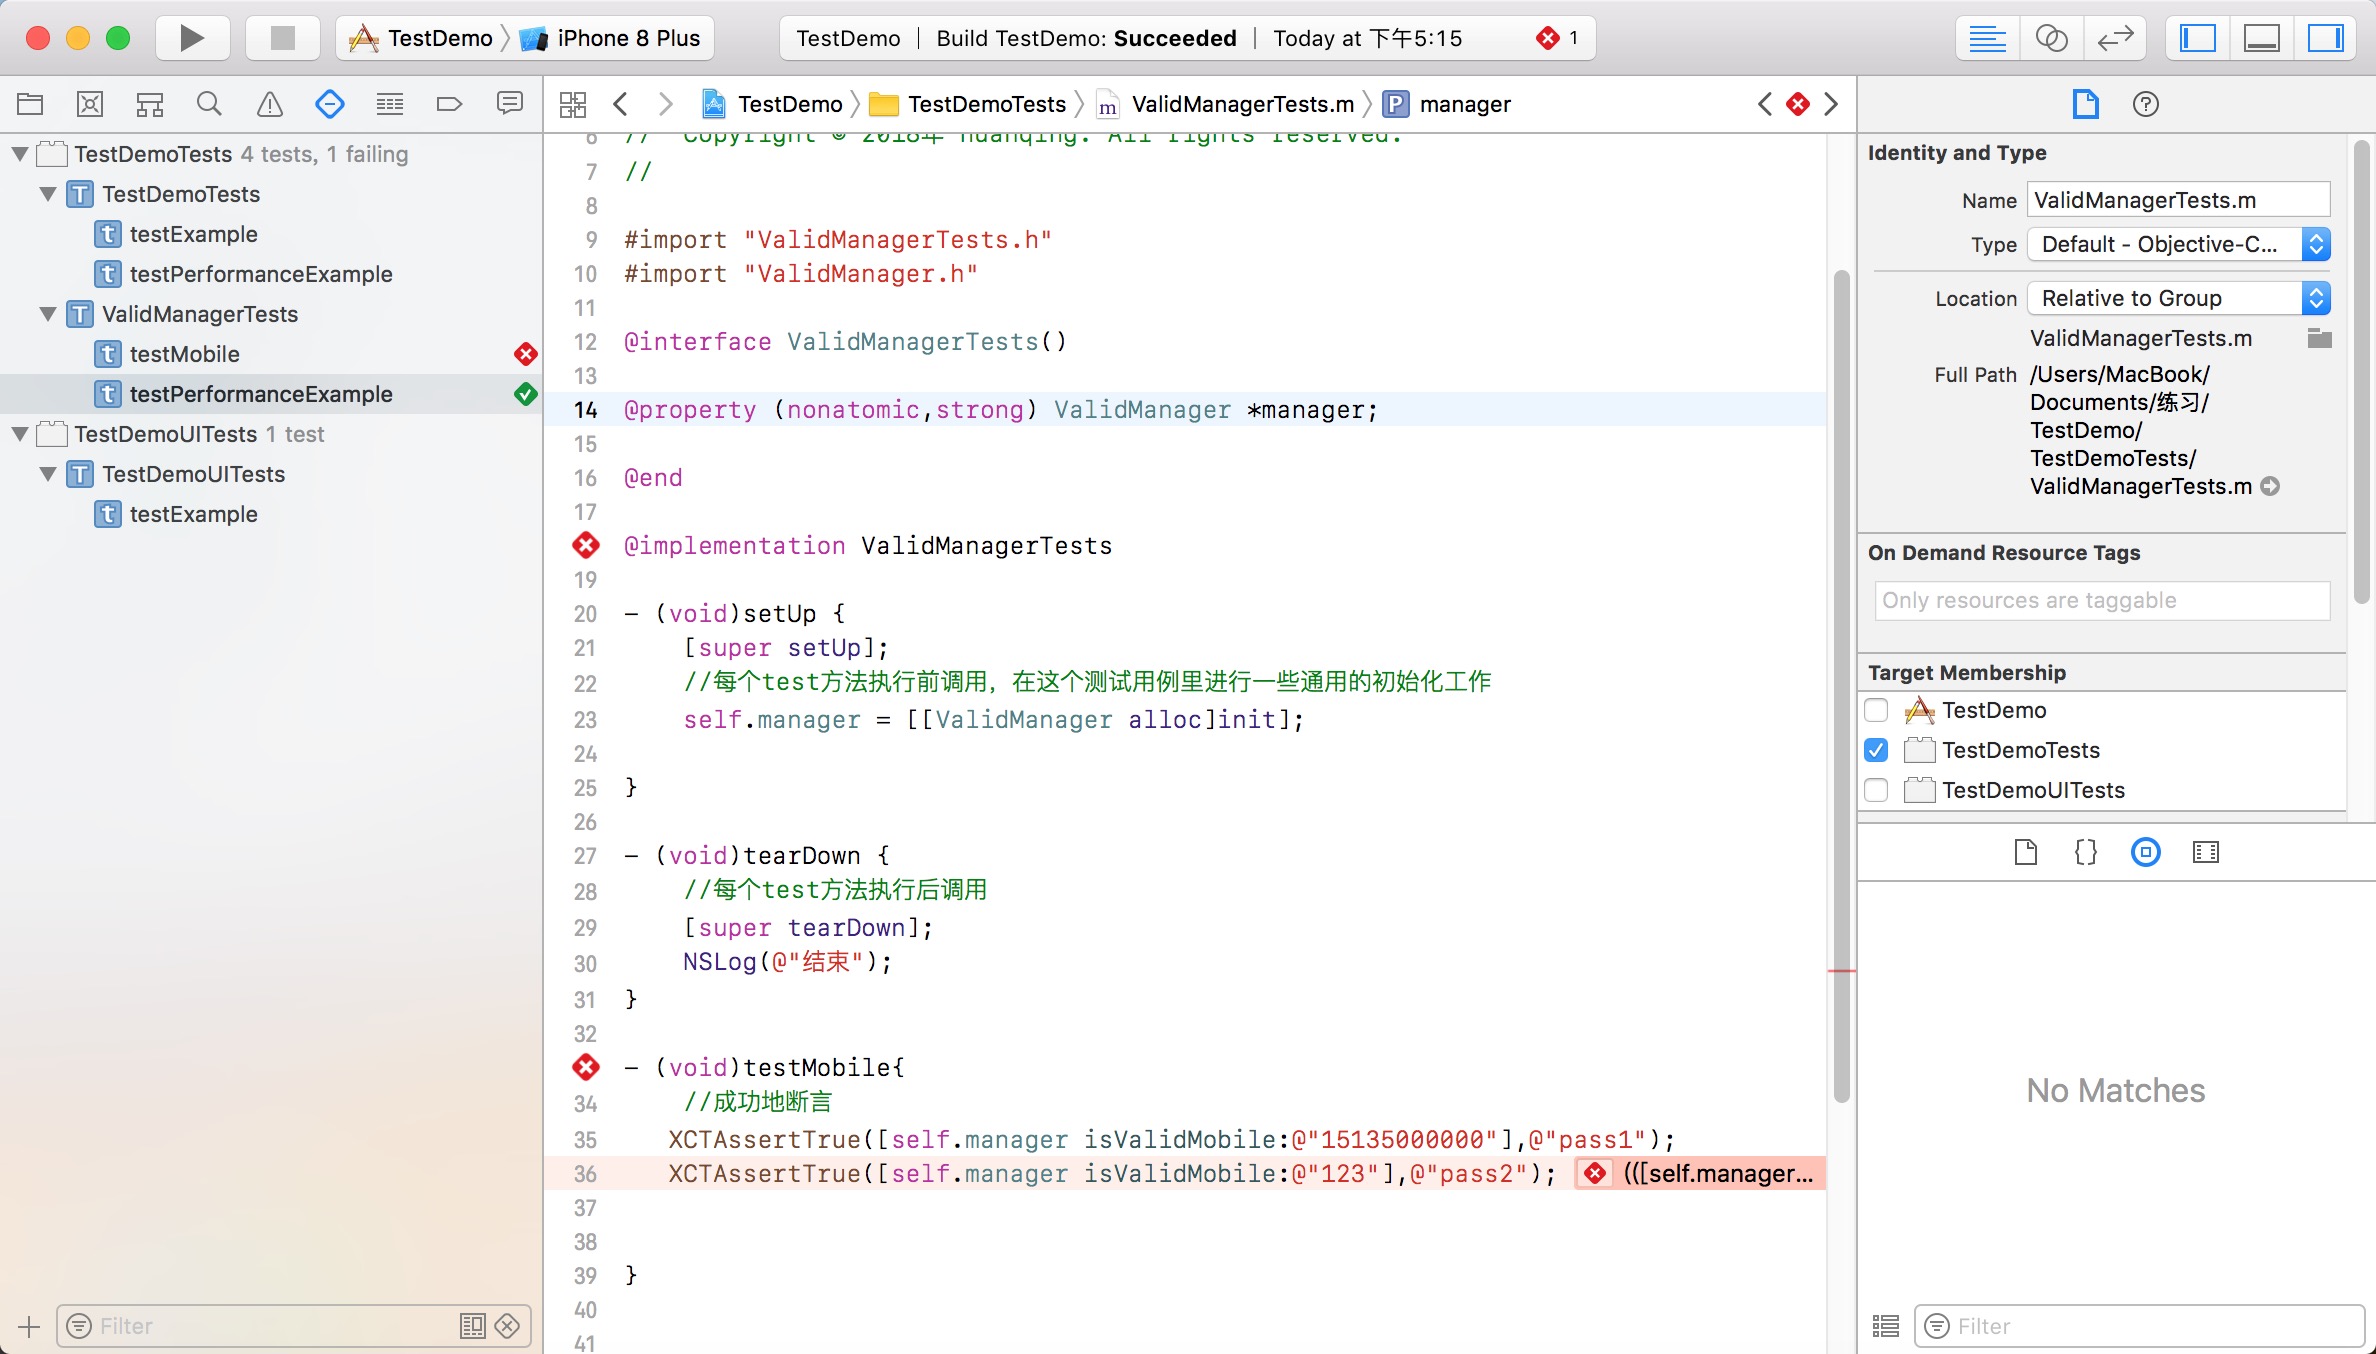This screenshot has height=1354, width=2376.
Task: Open File Template library
Action: [x=2026, y=852]
